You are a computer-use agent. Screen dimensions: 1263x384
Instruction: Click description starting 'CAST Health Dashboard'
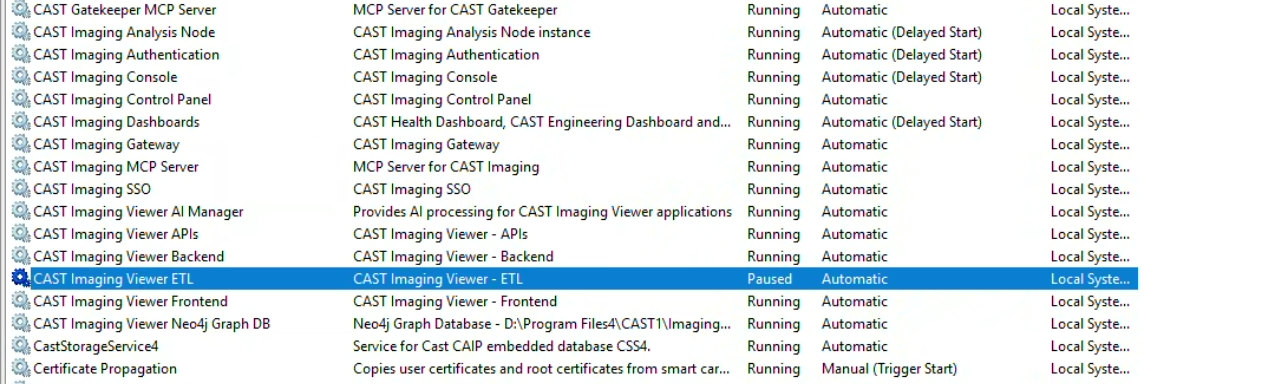(541, 122)
